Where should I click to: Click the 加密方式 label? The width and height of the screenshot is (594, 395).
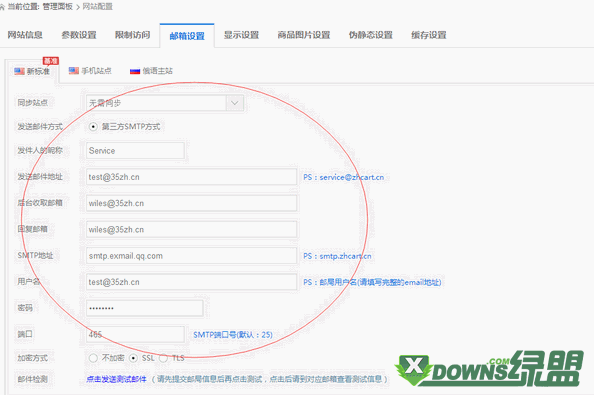[33, 358]
